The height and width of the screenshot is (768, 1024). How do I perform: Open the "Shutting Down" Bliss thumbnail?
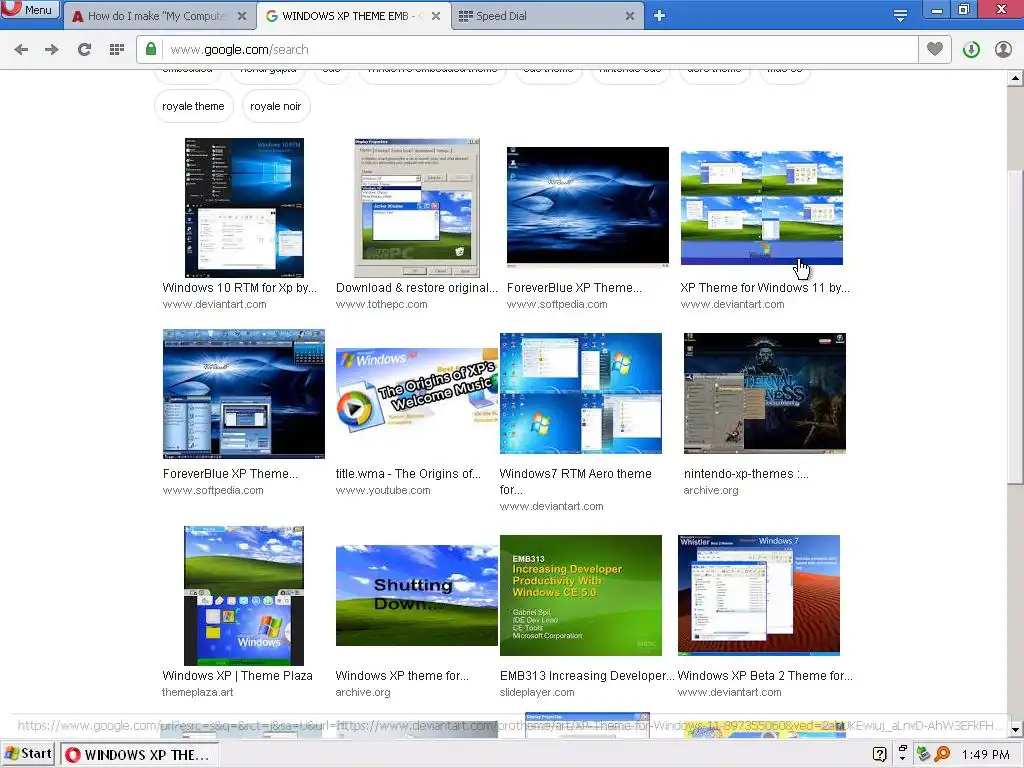[417, 596]
